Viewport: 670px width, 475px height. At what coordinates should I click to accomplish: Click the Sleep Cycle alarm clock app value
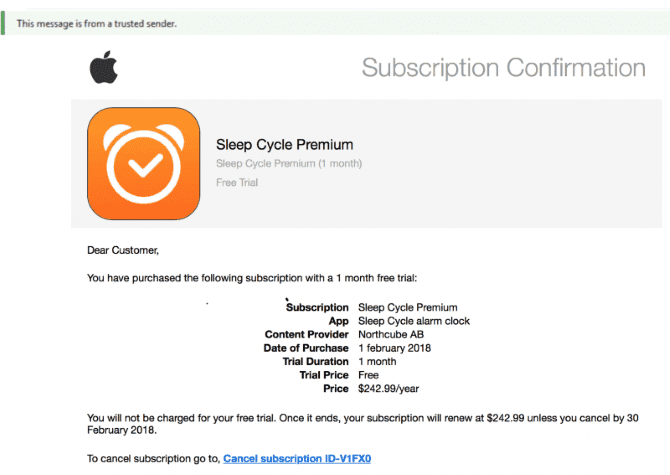[x=414, y=321]
